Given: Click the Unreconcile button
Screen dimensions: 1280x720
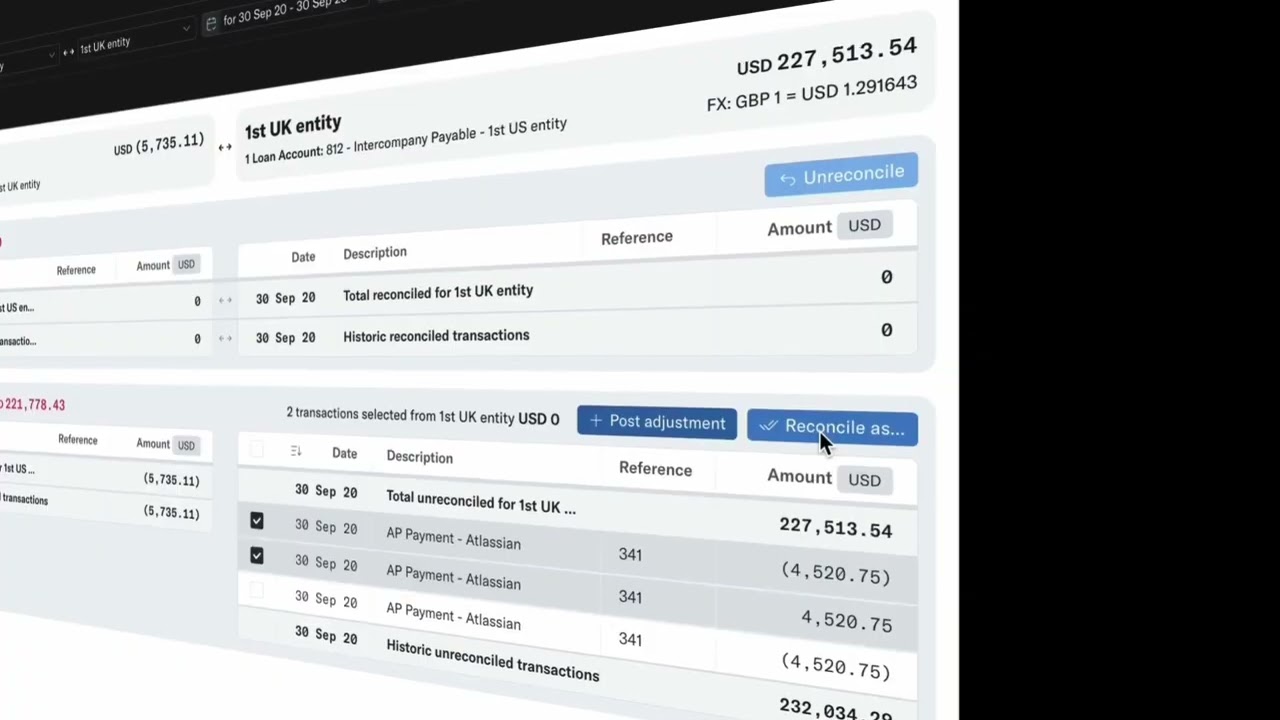Looking at the screenshot, I should pos(841,176).
